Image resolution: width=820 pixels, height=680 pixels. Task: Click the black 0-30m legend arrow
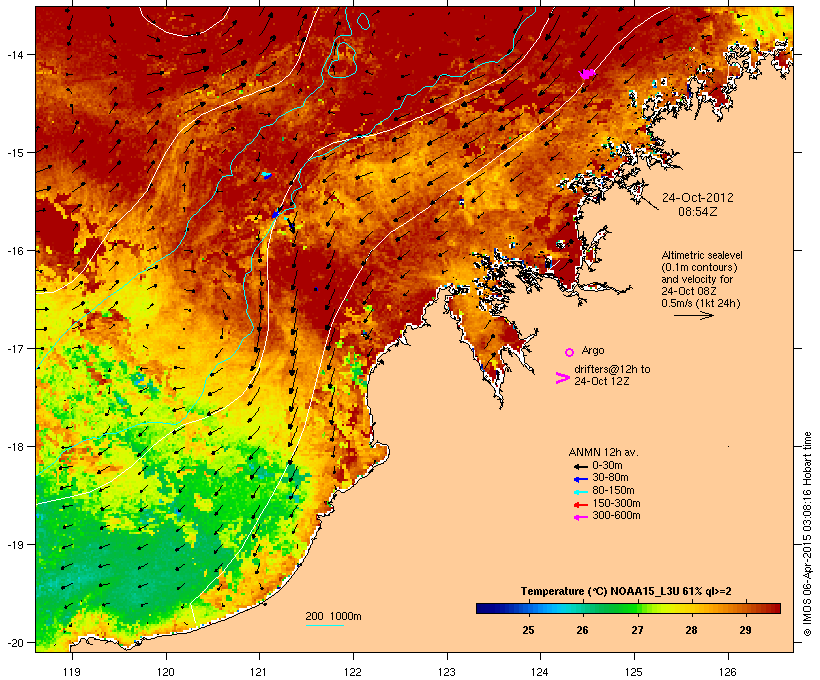580,466
